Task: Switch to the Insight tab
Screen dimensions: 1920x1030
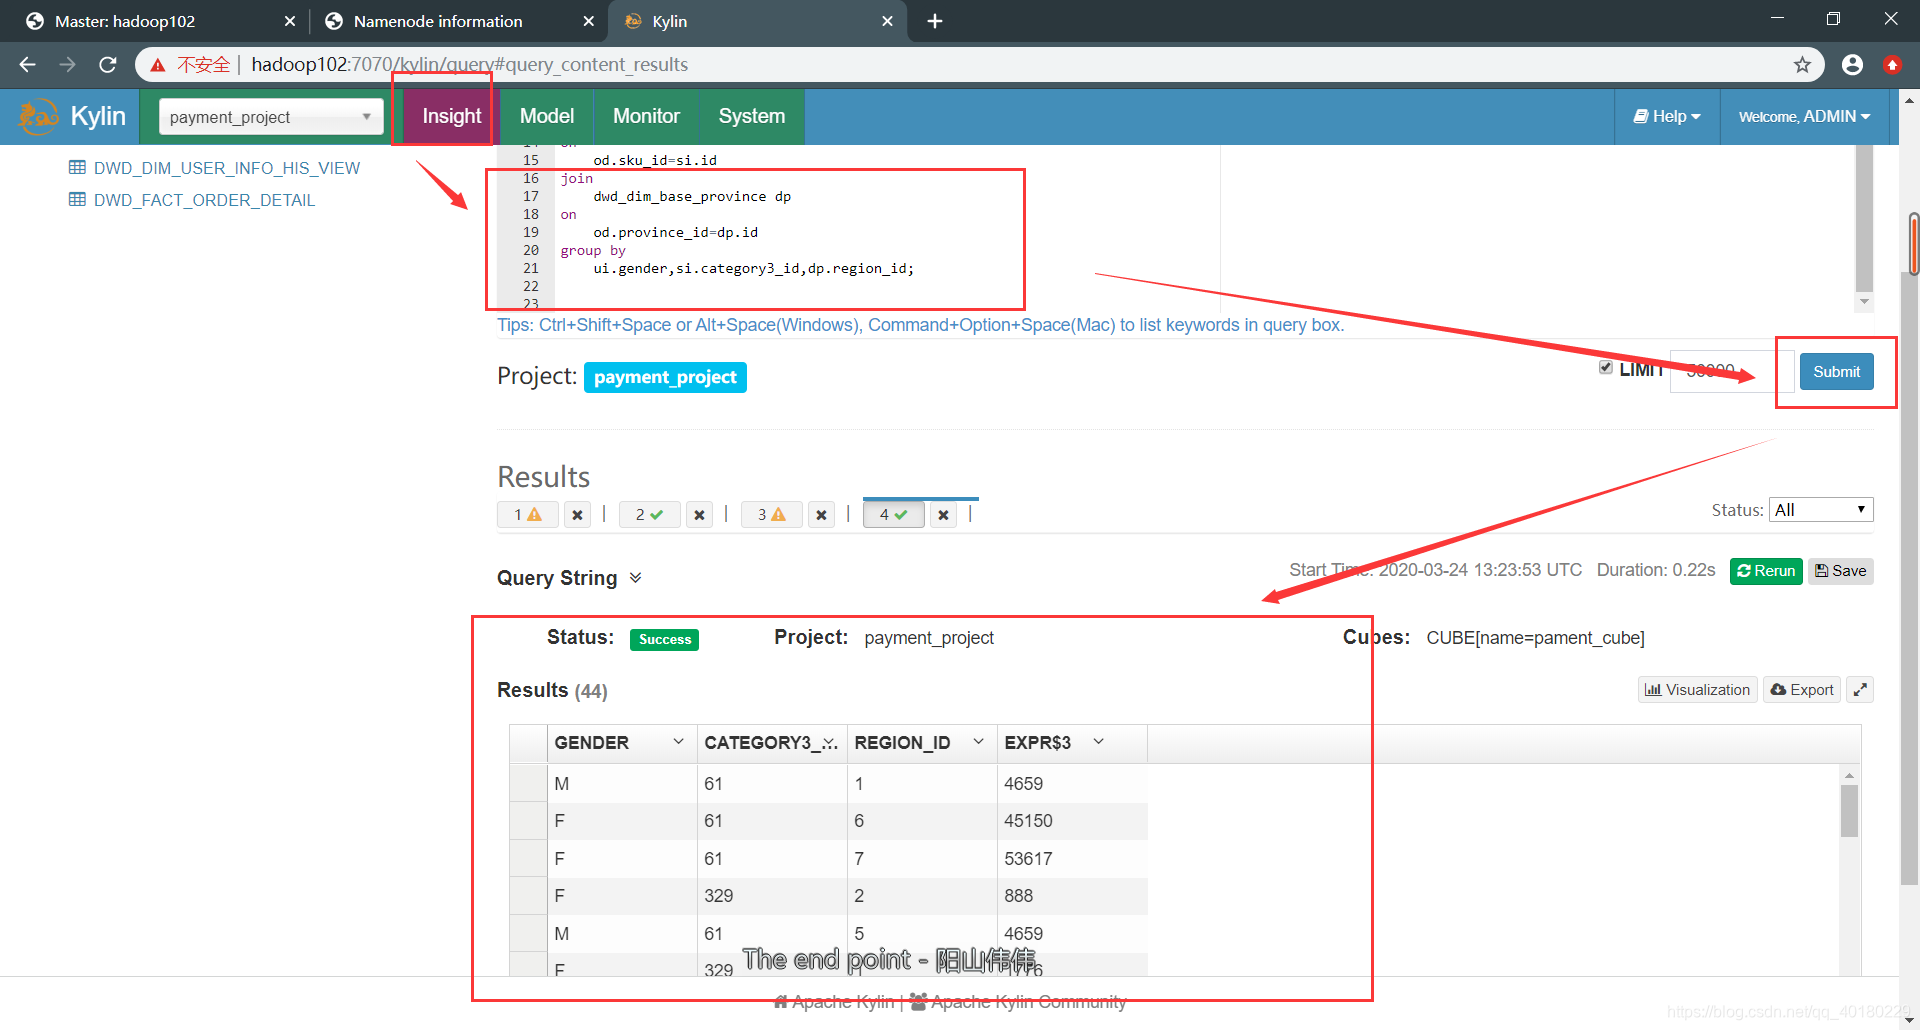Action: coord(452,117)
